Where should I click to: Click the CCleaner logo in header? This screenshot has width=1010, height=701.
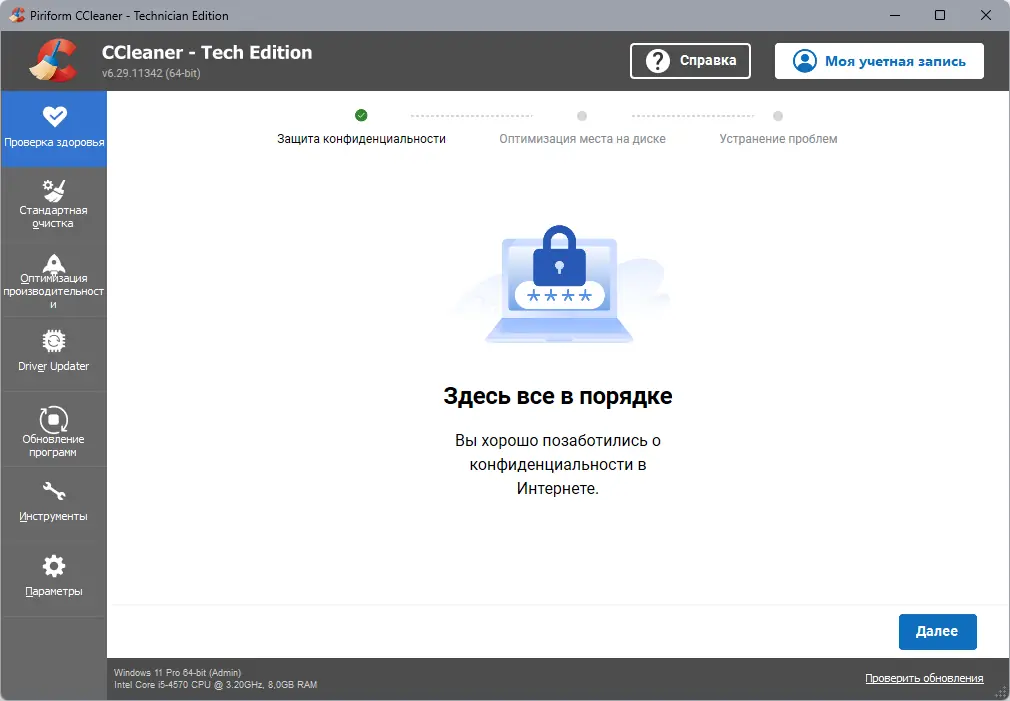[x=53, y=61]
